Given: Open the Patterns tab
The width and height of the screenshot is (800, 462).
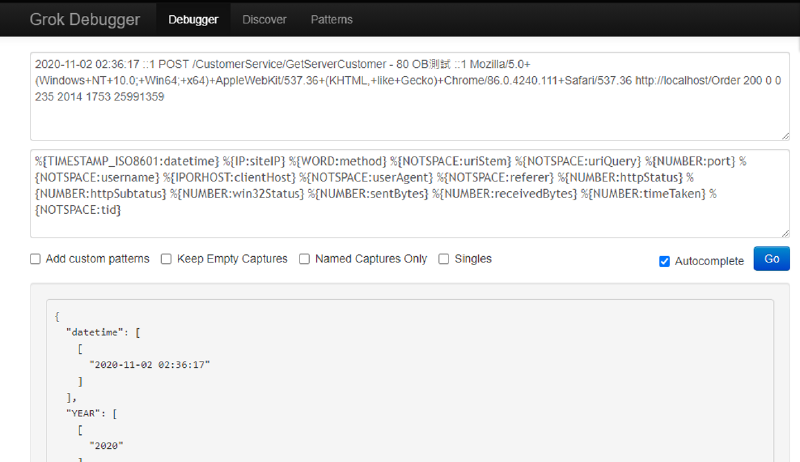Looking at the screenshot, I should coord(331,19).
